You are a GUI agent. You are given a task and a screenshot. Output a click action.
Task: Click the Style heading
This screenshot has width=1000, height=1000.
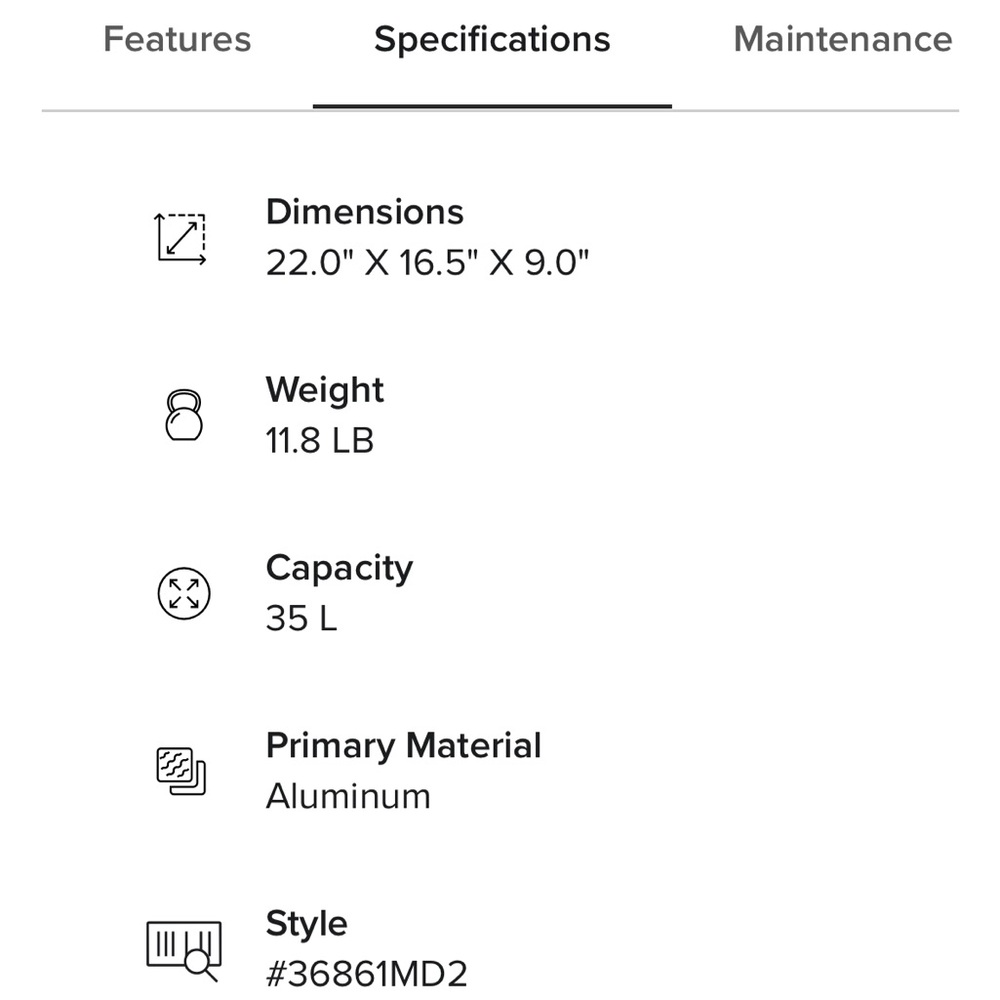pyautogui.click(x=306, y=923)
